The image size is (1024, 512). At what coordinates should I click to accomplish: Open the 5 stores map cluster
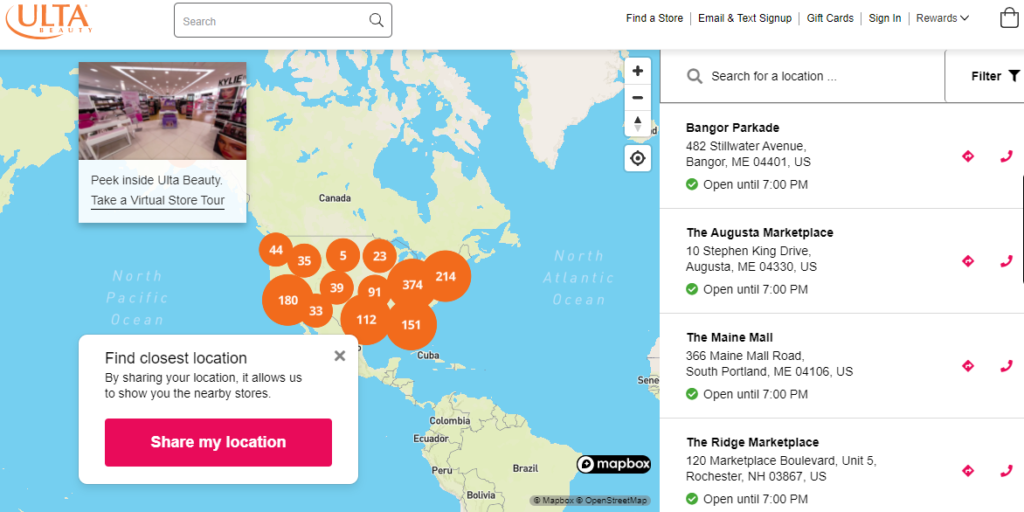pyautogui.click(x=343, y=255)
